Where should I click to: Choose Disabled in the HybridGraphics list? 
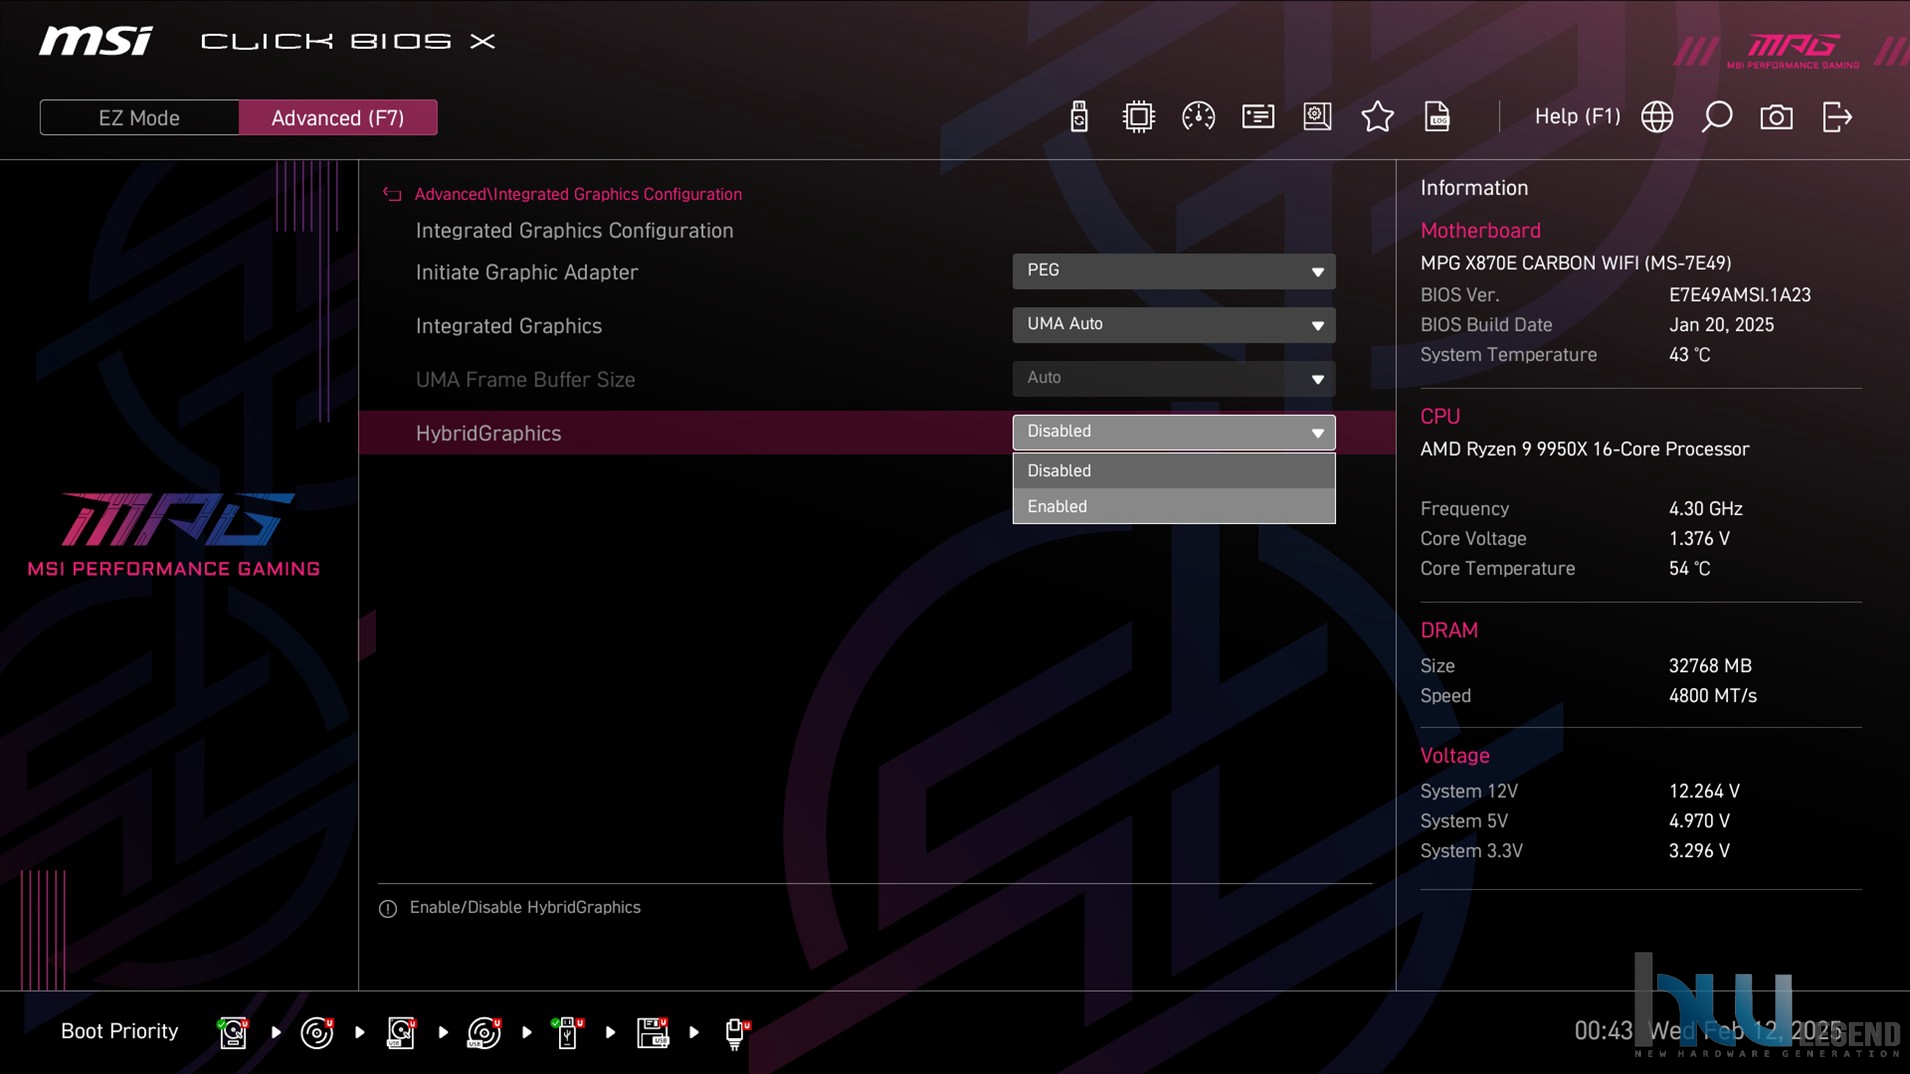click(x=1173, y=470)
